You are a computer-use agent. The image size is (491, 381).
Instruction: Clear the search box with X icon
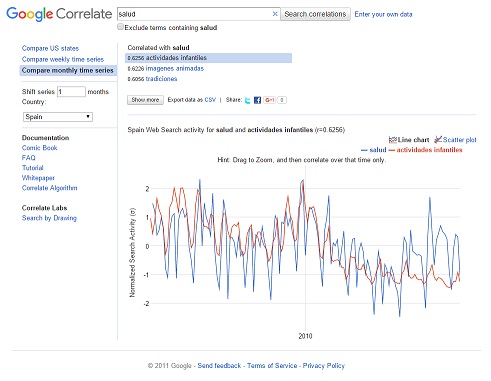[x=275, y=14]
